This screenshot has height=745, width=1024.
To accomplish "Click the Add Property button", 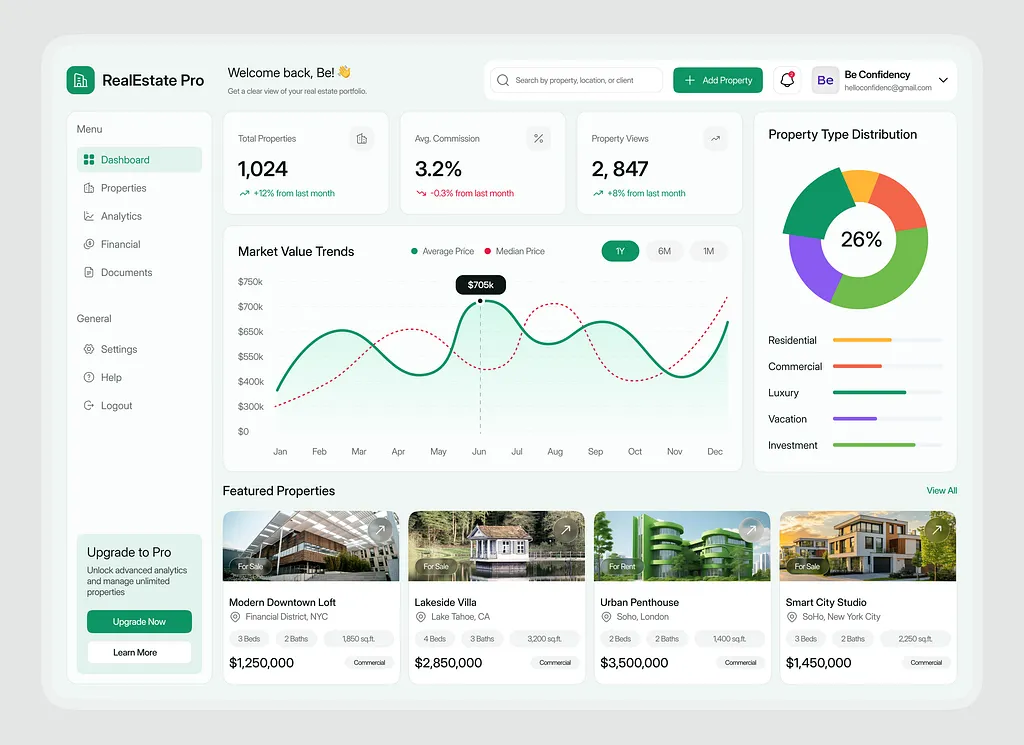I will [x=718, y=80].
